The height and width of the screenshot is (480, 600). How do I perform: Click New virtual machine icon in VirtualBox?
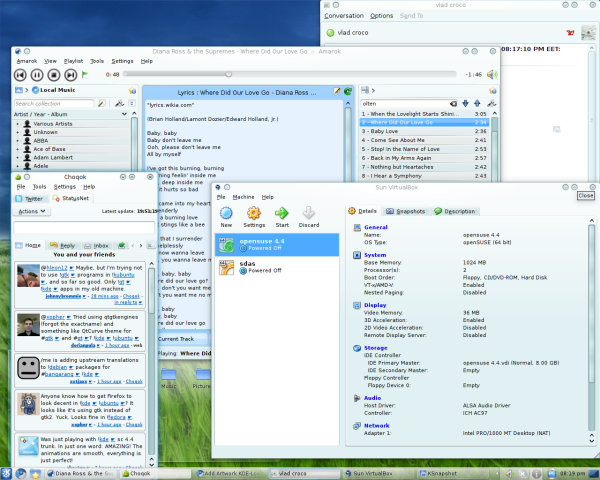(226, 217)
